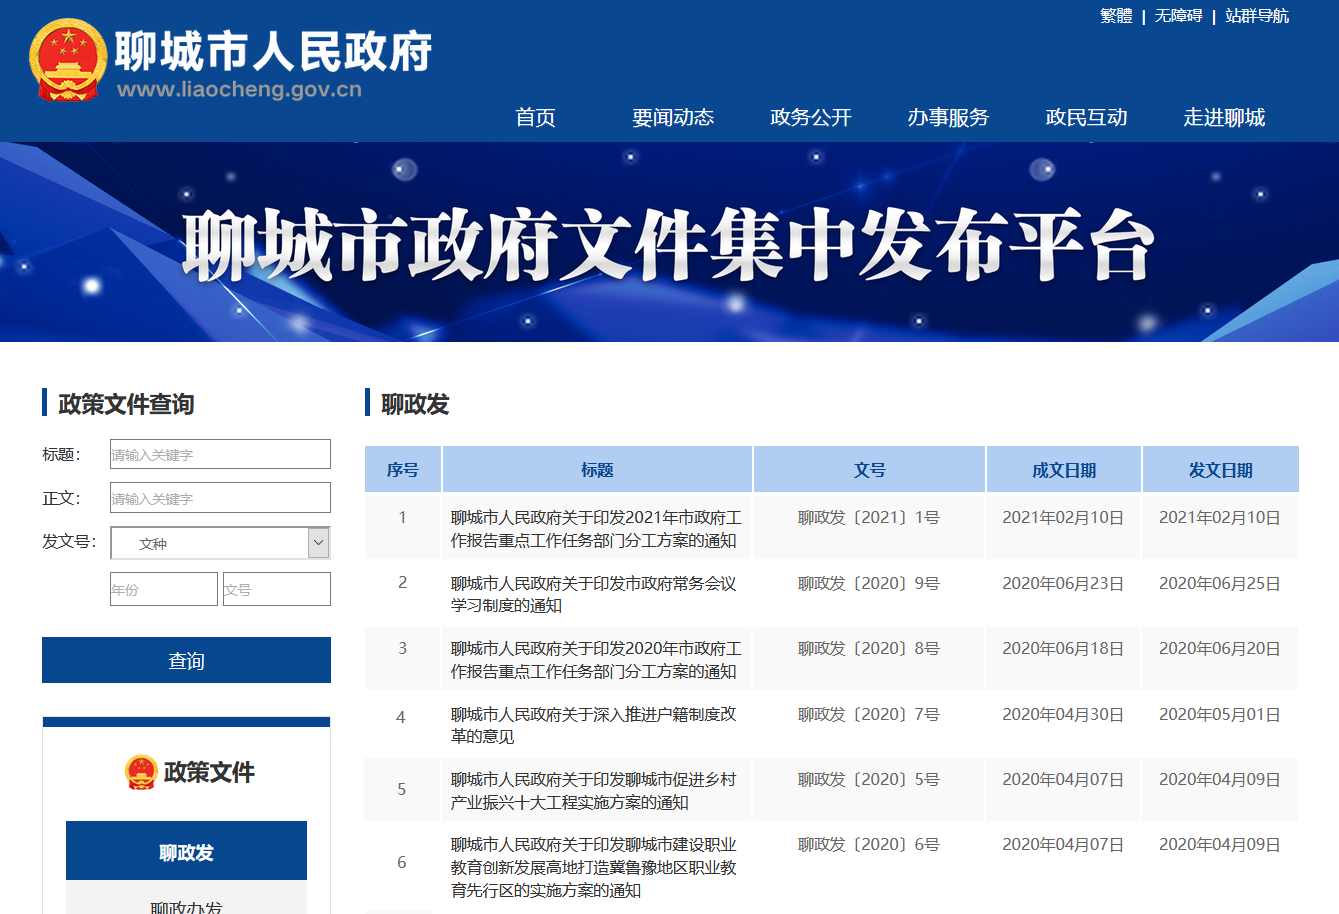1339x914 pixels.
Task: Expand the 文种 combo box arrow
Action: (318, 542)
